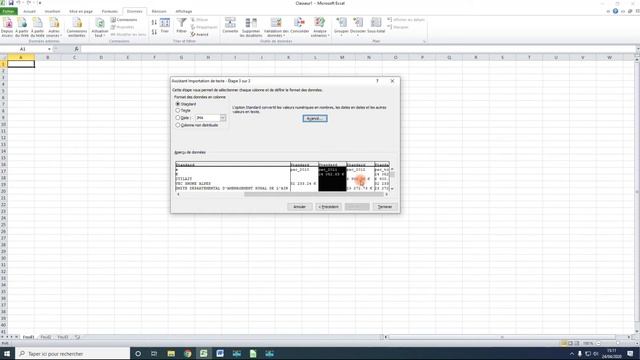640x360 pixels.
Task: Switch to the Accueil ribbon tab
Action: (29, 11)
